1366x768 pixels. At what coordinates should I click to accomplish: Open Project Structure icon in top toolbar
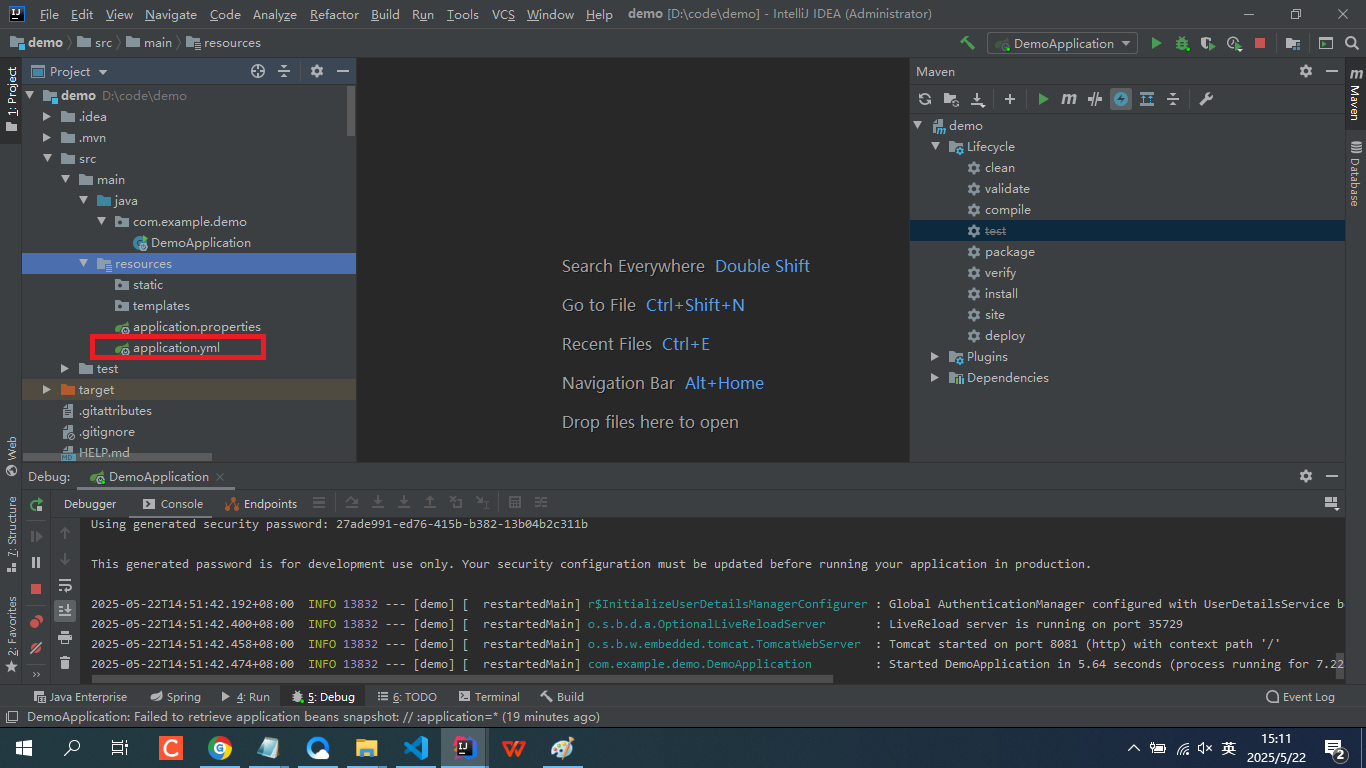(x=1293, y=43)
